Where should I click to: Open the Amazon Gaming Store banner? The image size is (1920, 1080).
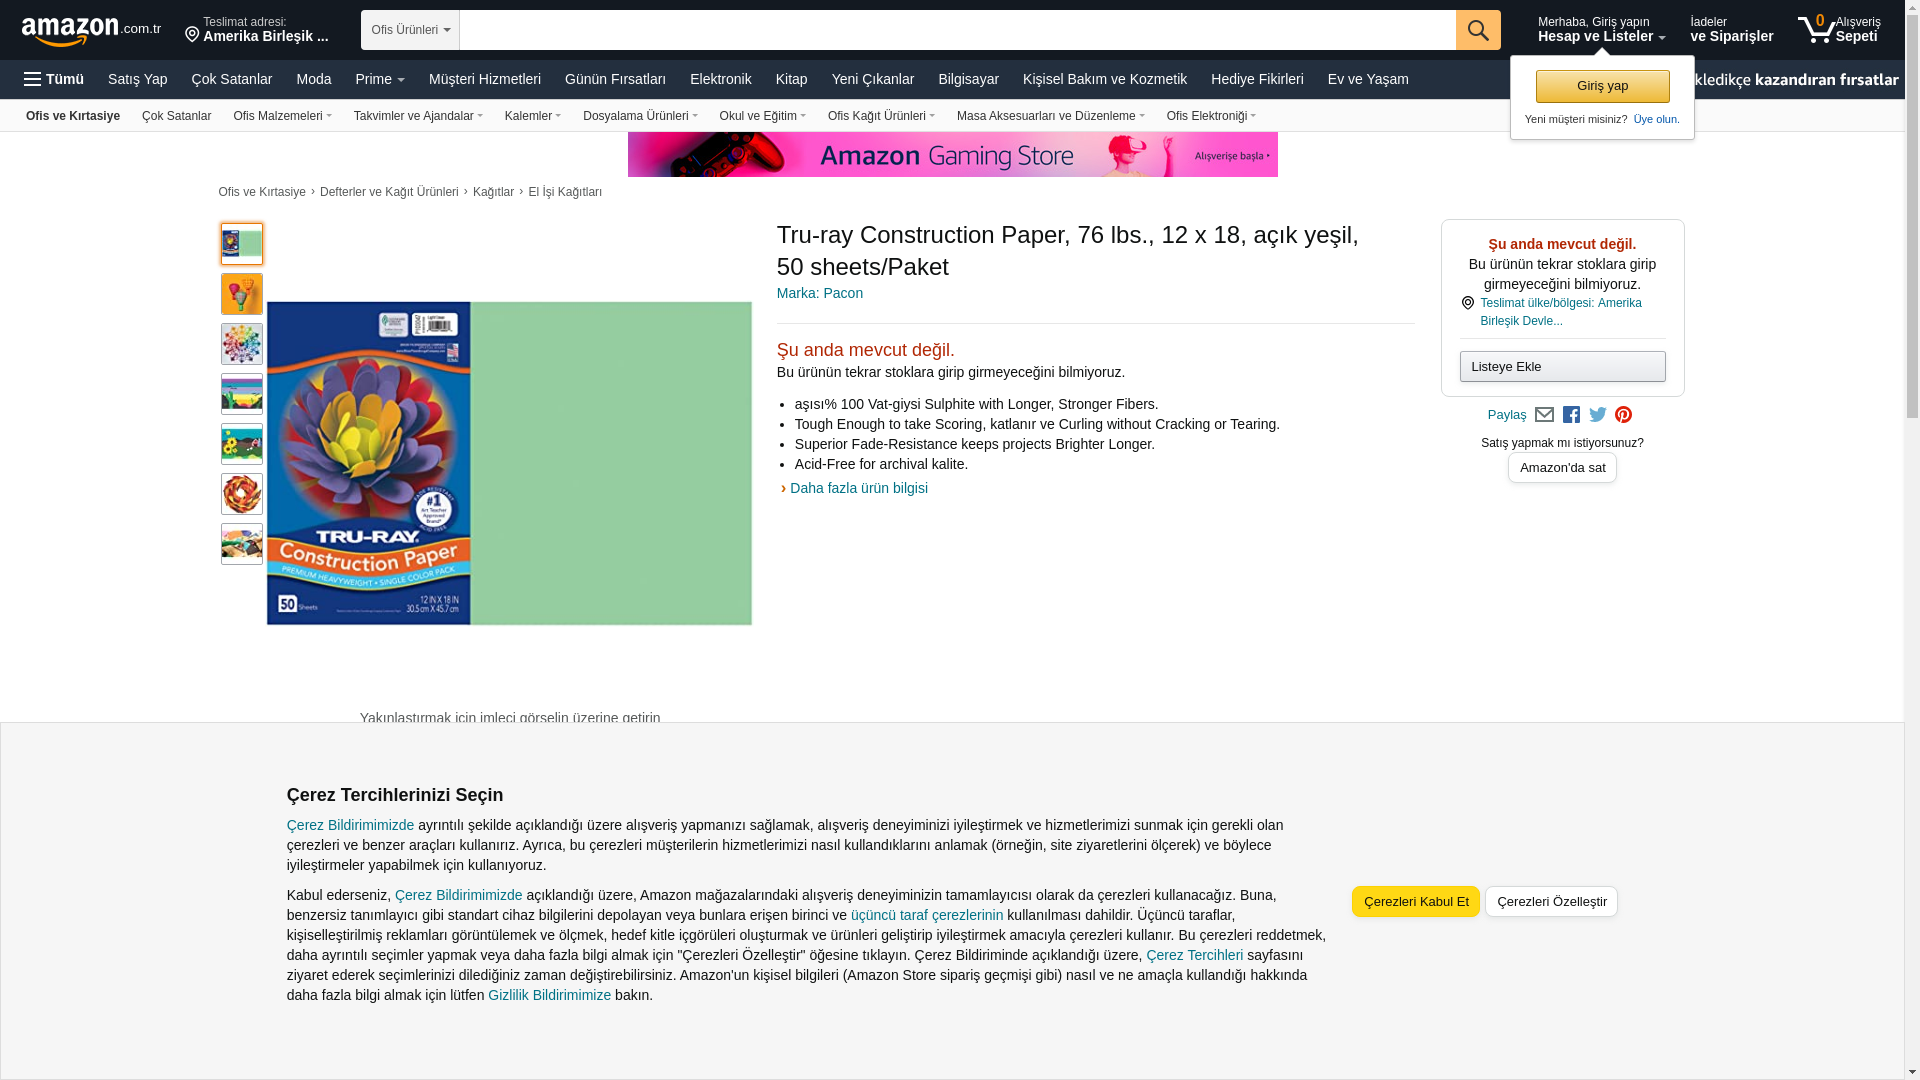(952, 155)
